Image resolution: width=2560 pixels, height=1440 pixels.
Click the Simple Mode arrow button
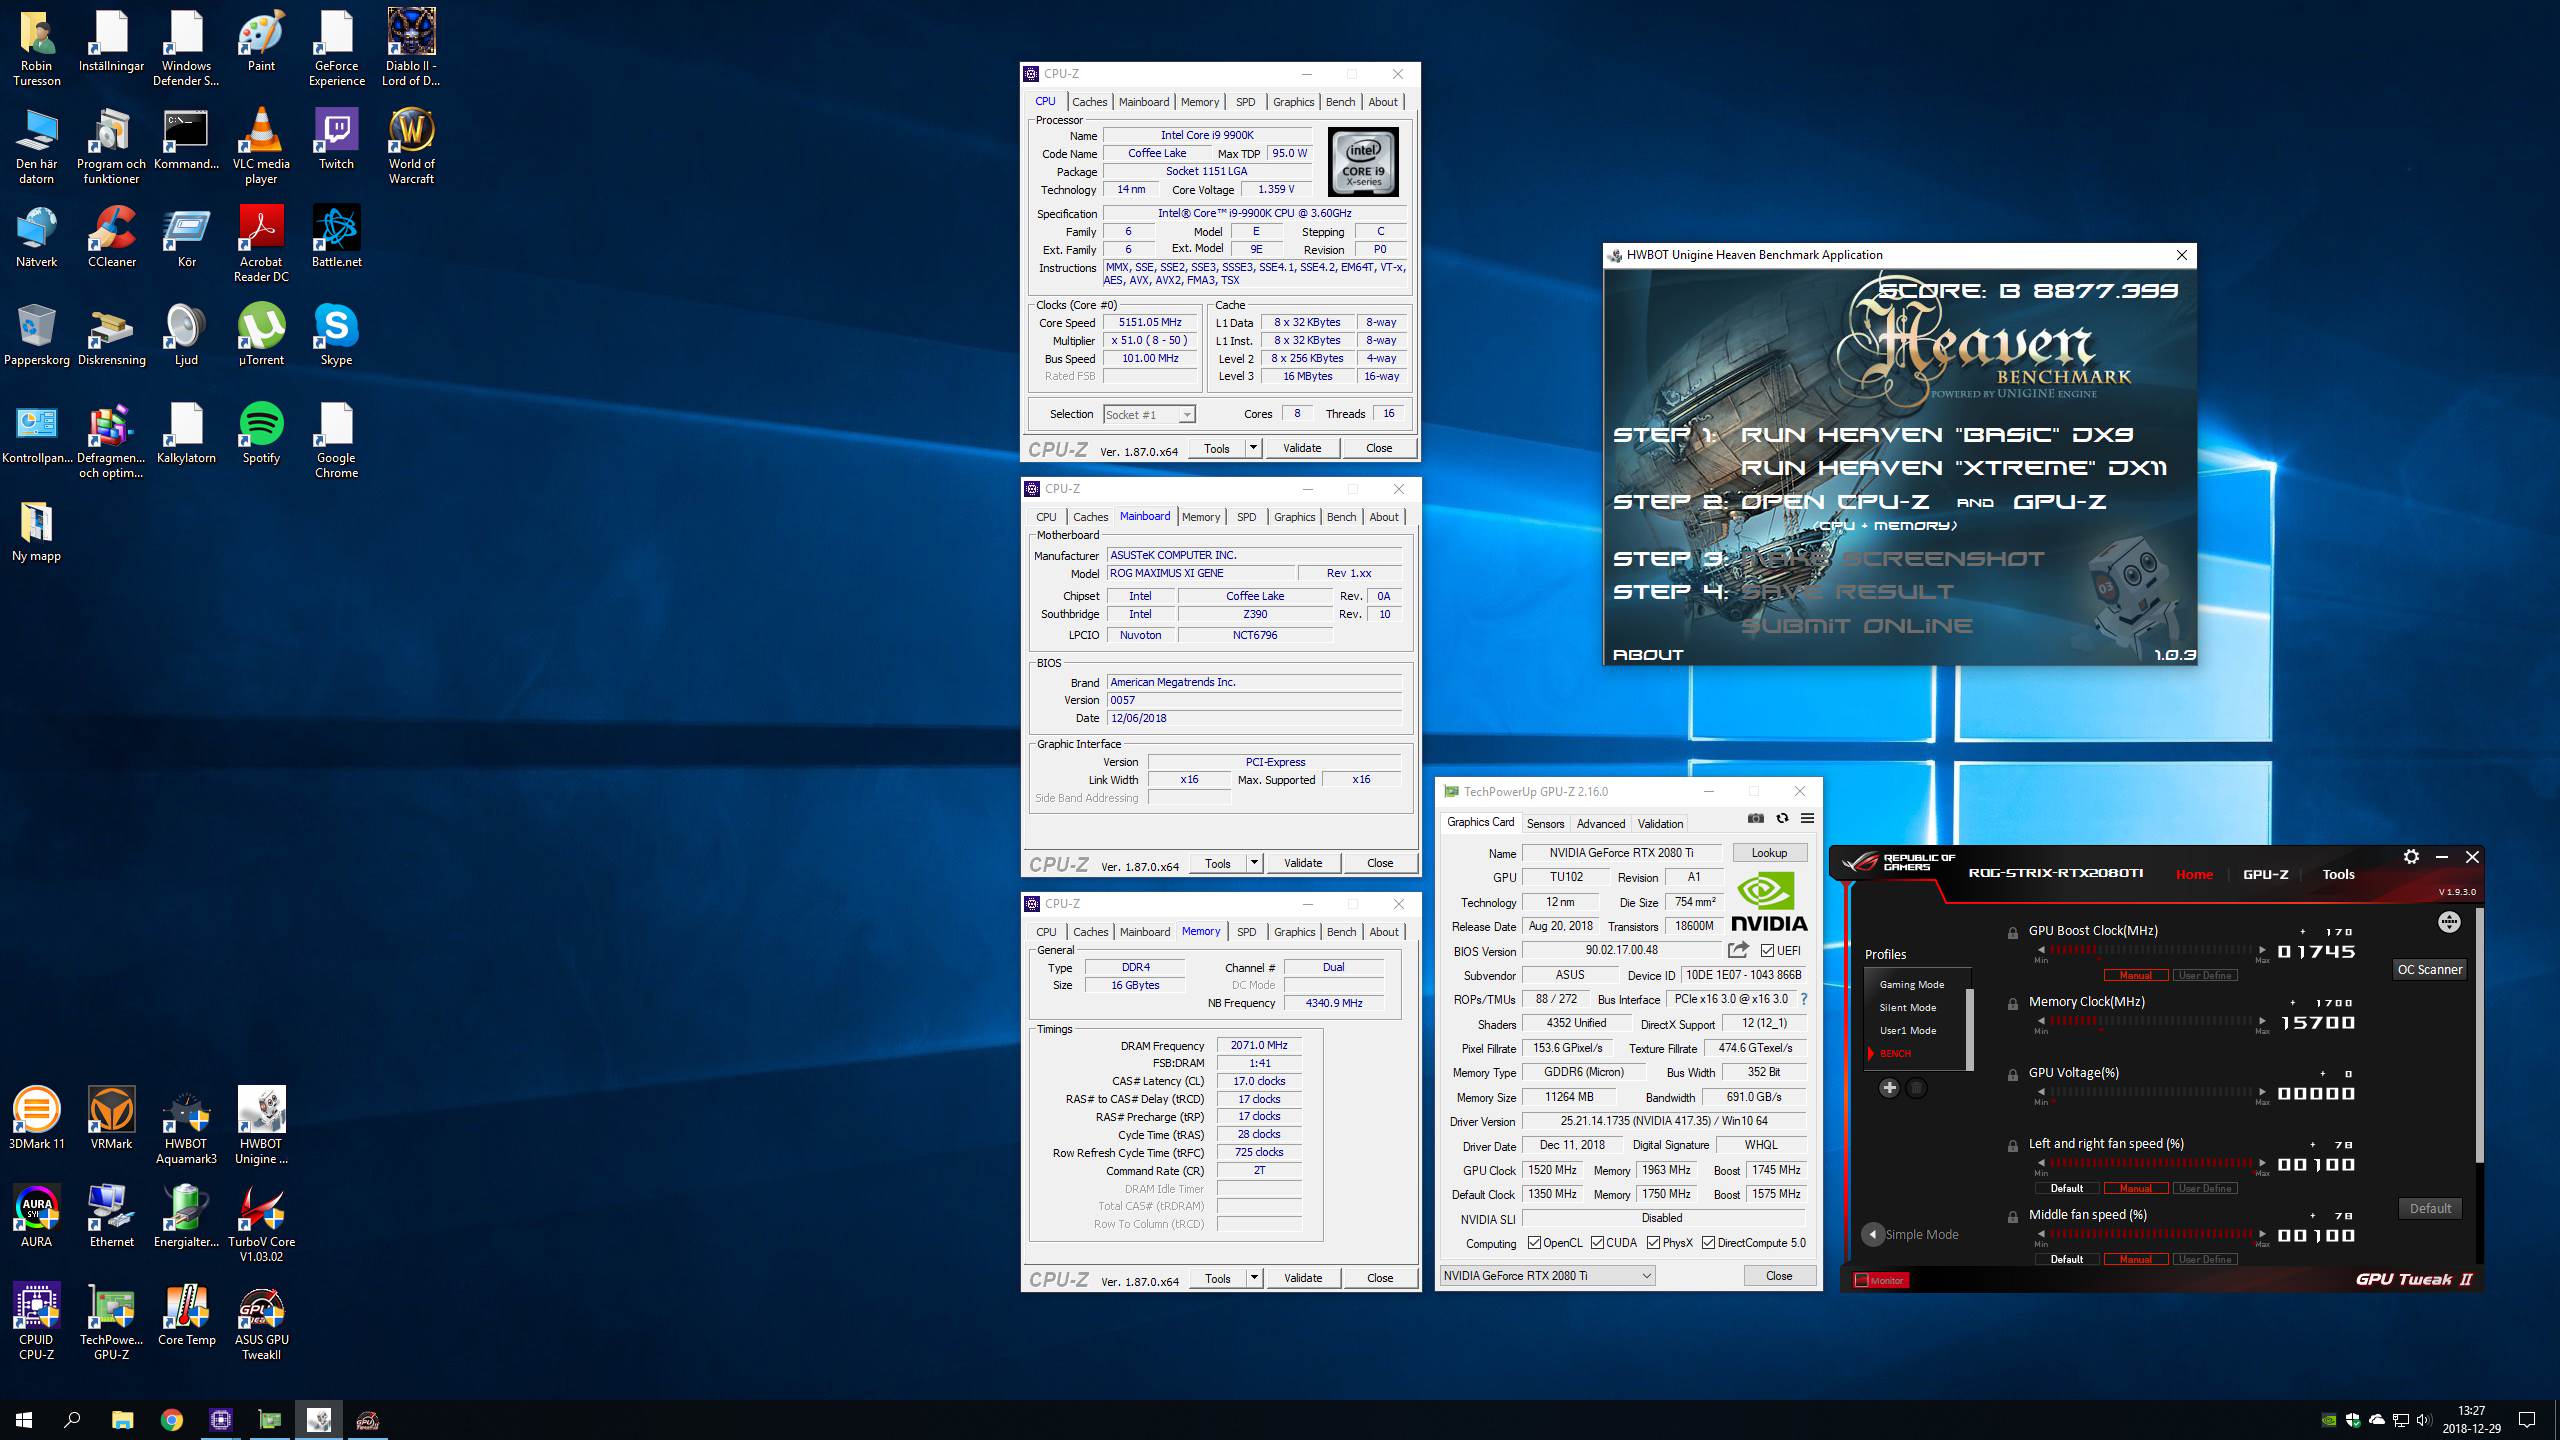coord(1873,1234)
